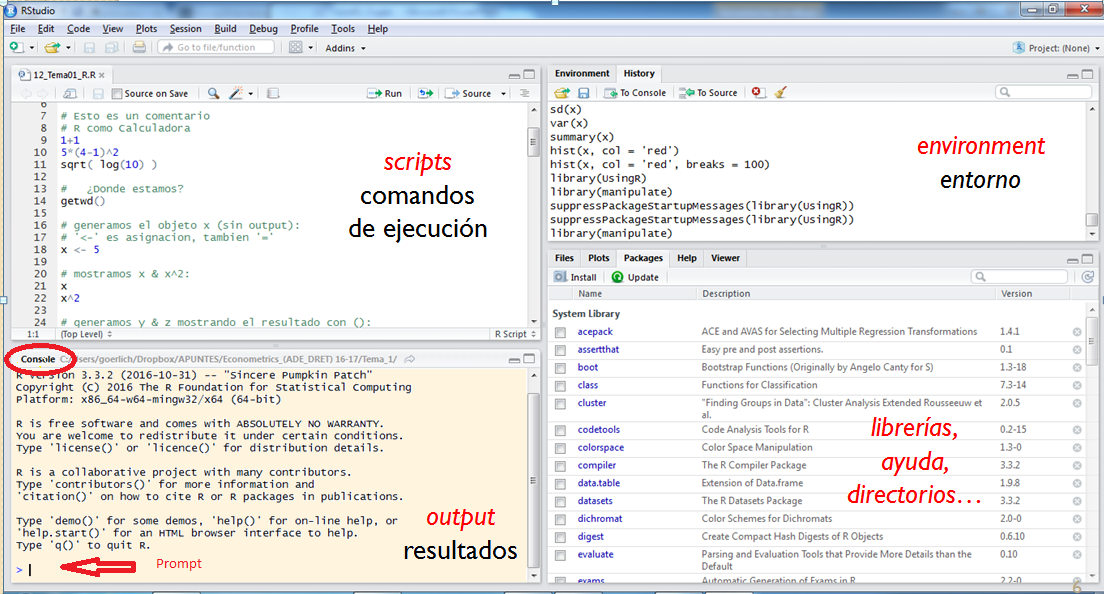Viewport: 1104px width, 594px height.
Task: Open code tools magic wand
Action: click(236, 93)
